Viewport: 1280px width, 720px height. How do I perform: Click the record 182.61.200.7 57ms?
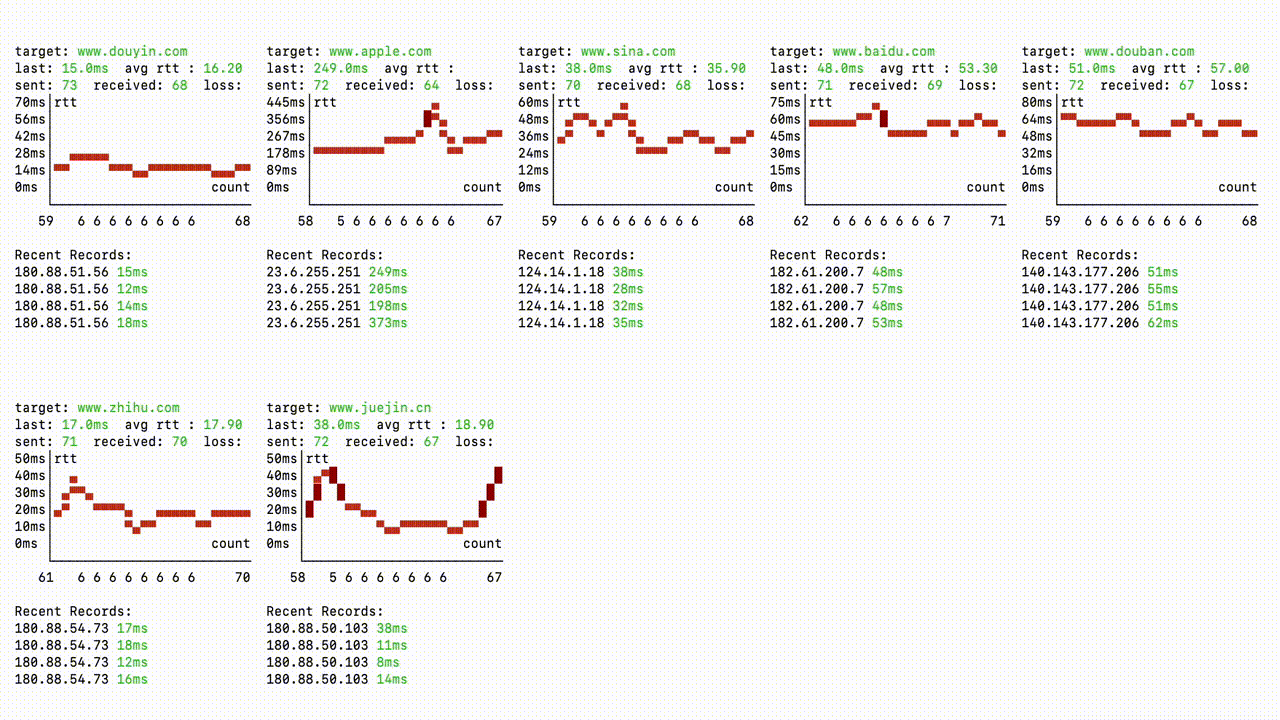837,289
